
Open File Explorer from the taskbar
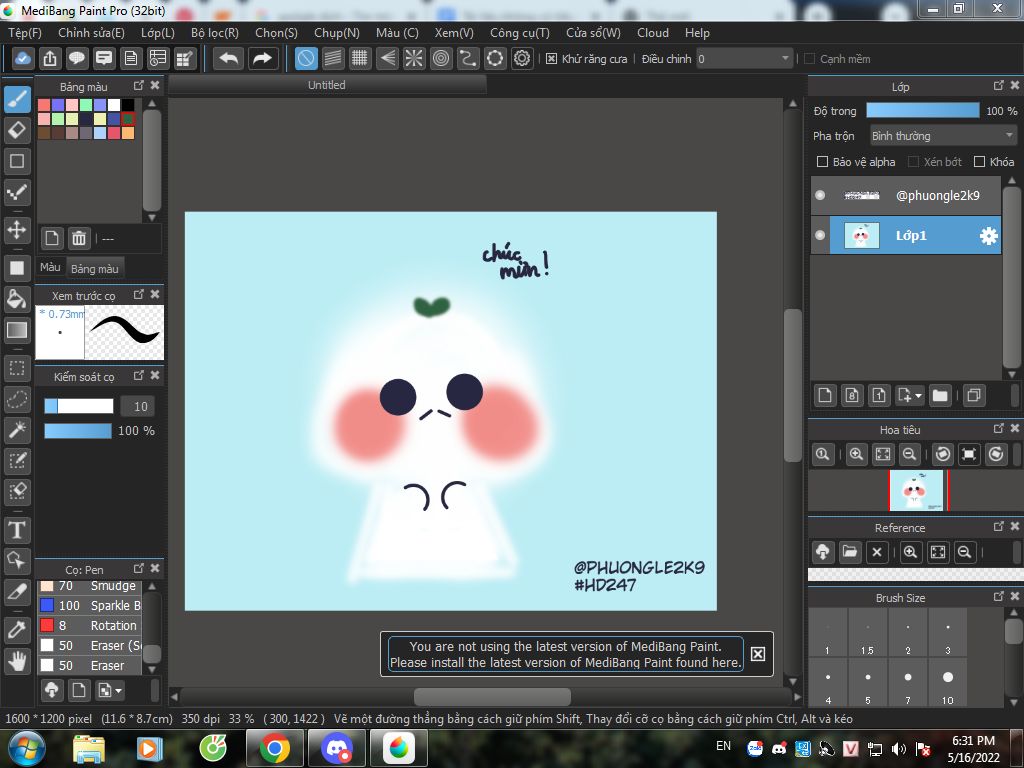(88, 748)
